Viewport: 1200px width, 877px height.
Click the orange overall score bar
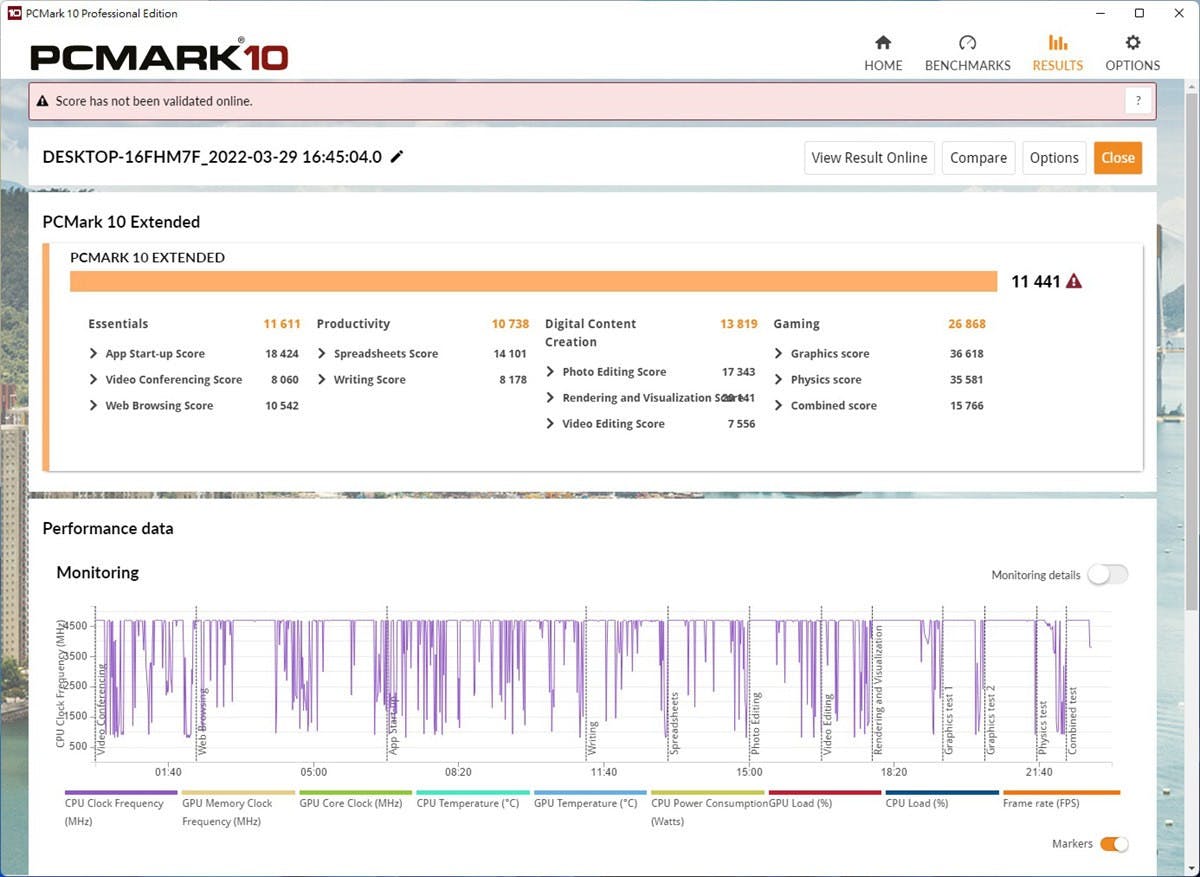tap(533, 281)
